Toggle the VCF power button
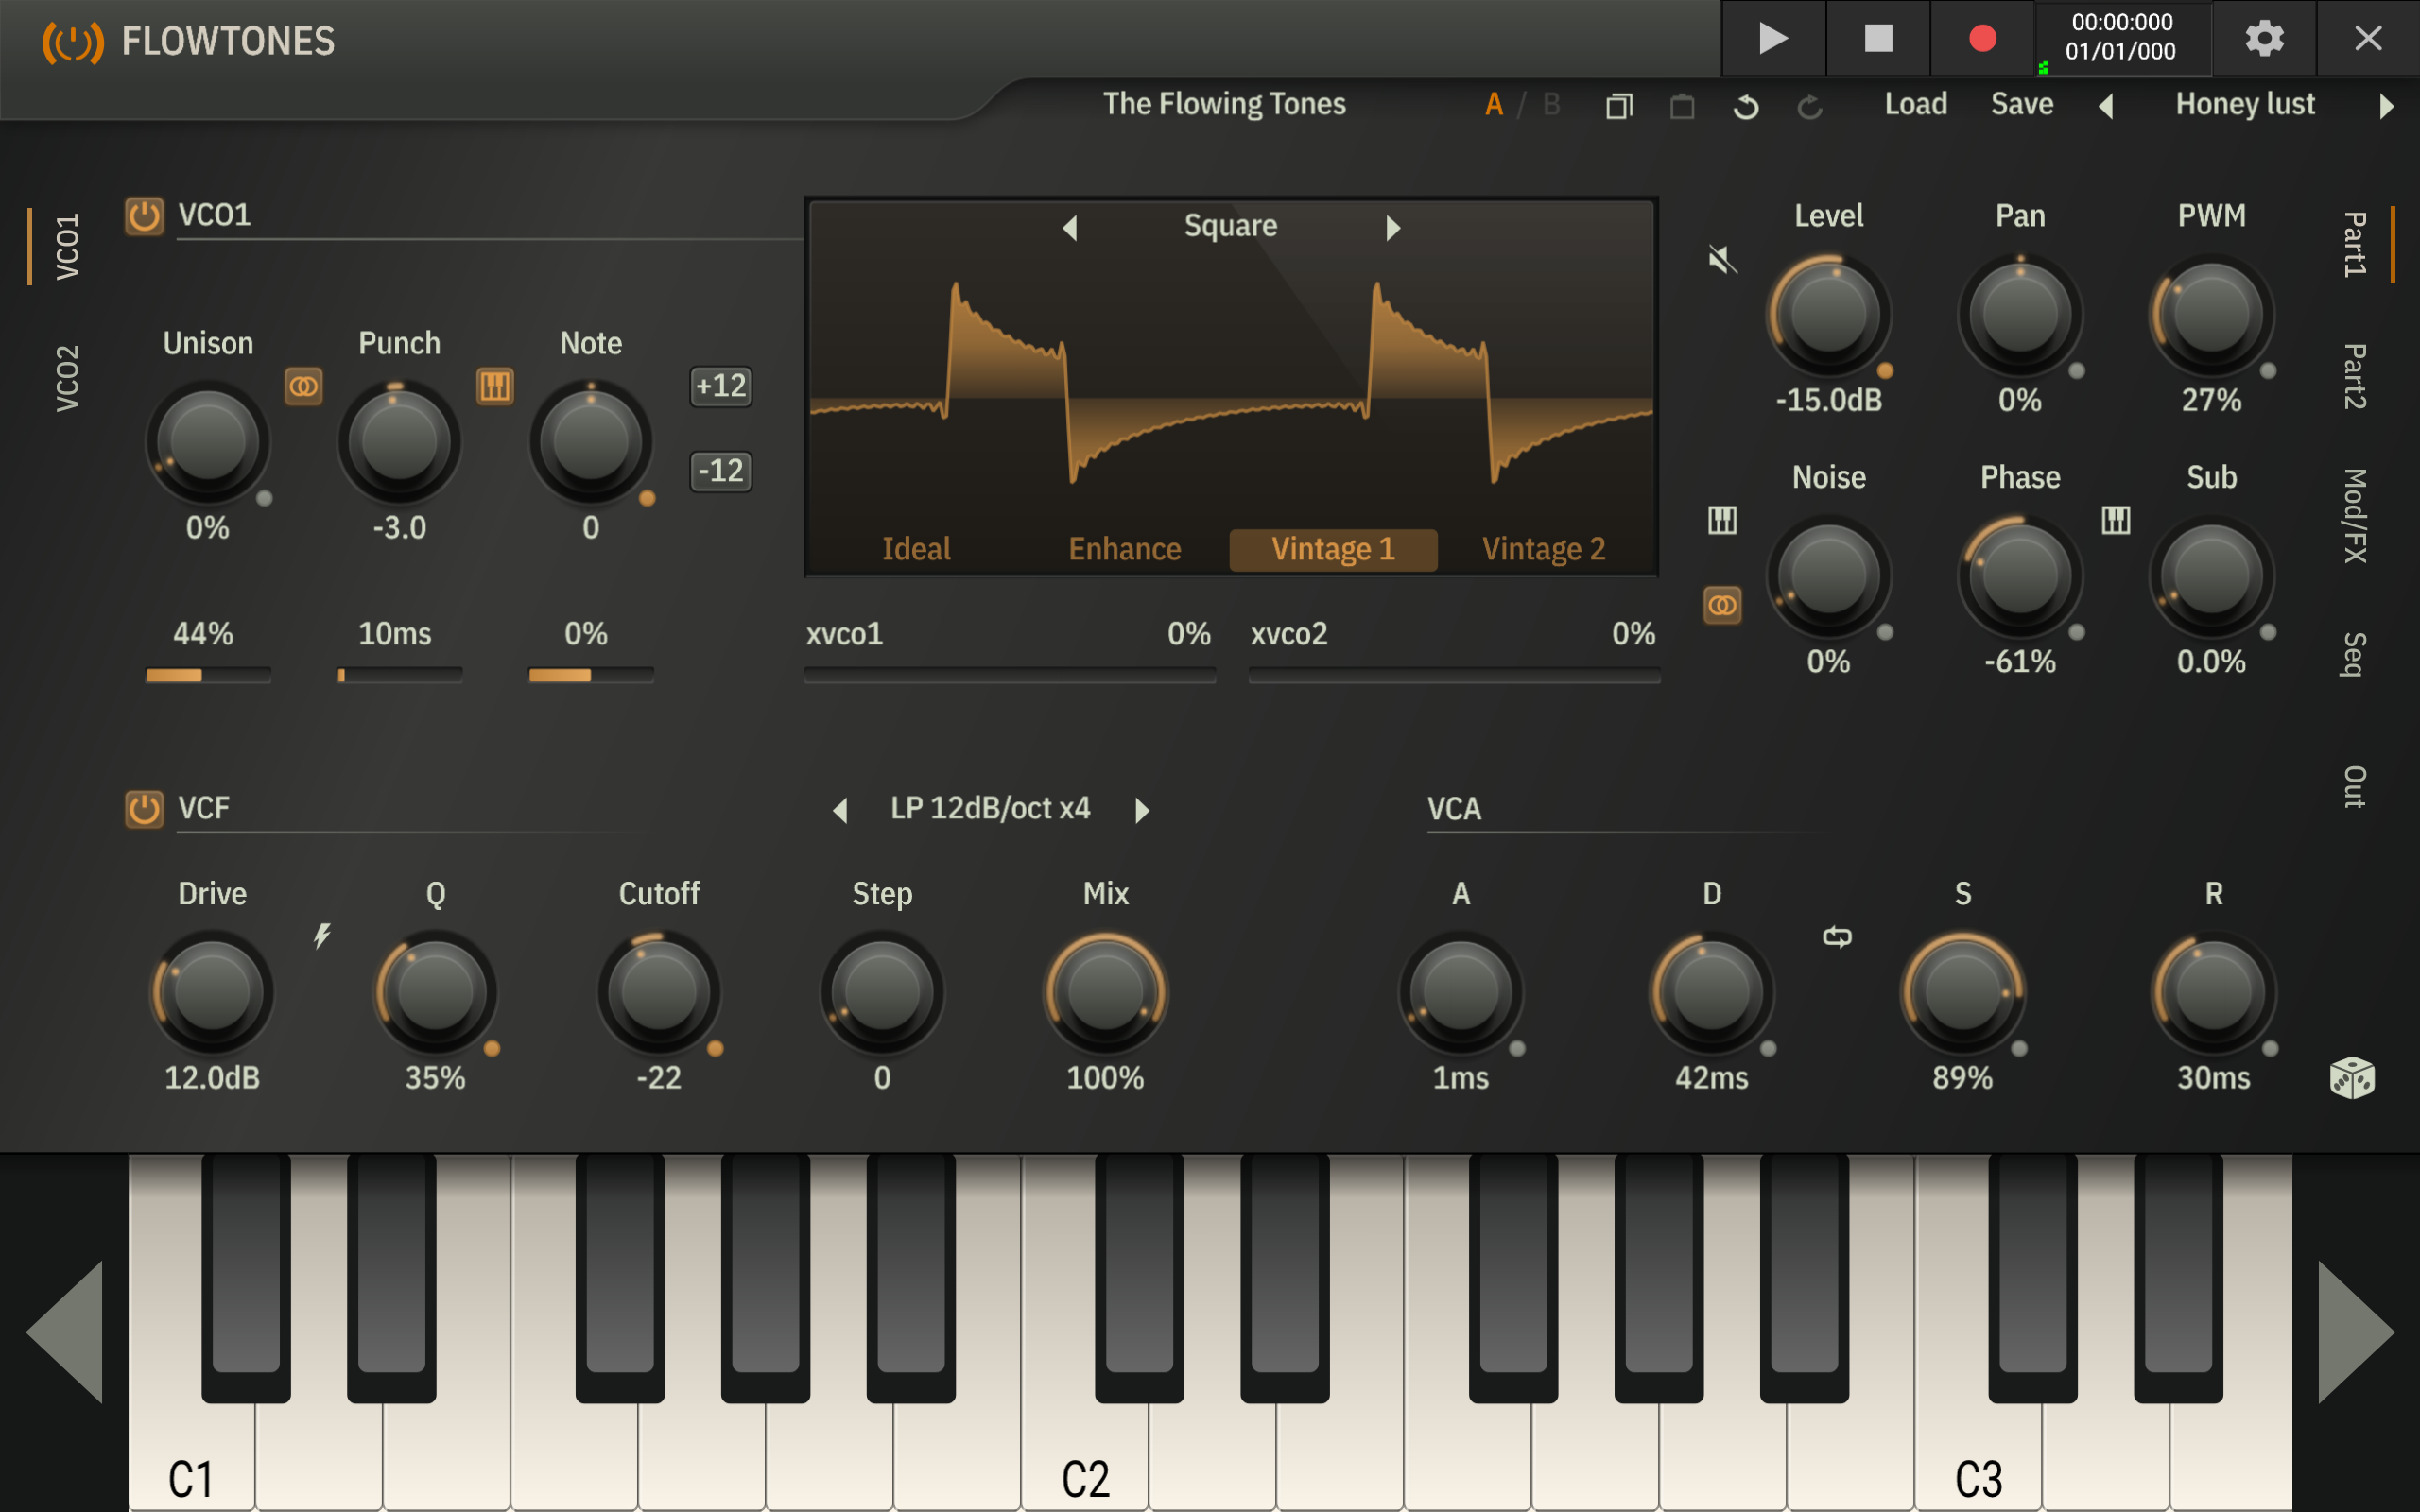 pyautogui.click(x=144, y=809)
